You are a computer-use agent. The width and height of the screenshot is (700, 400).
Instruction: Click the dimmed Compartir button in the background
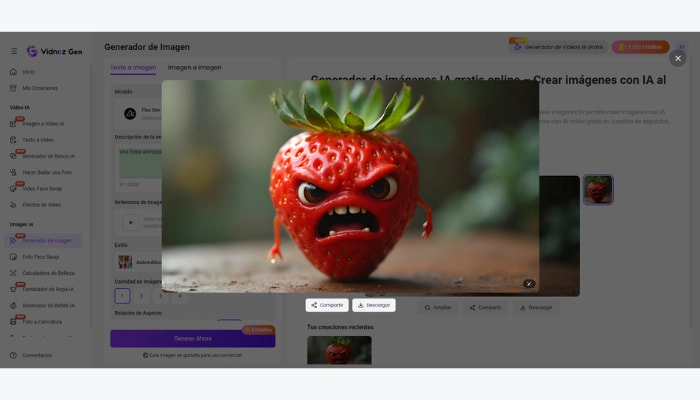click(x=485, y=308)
